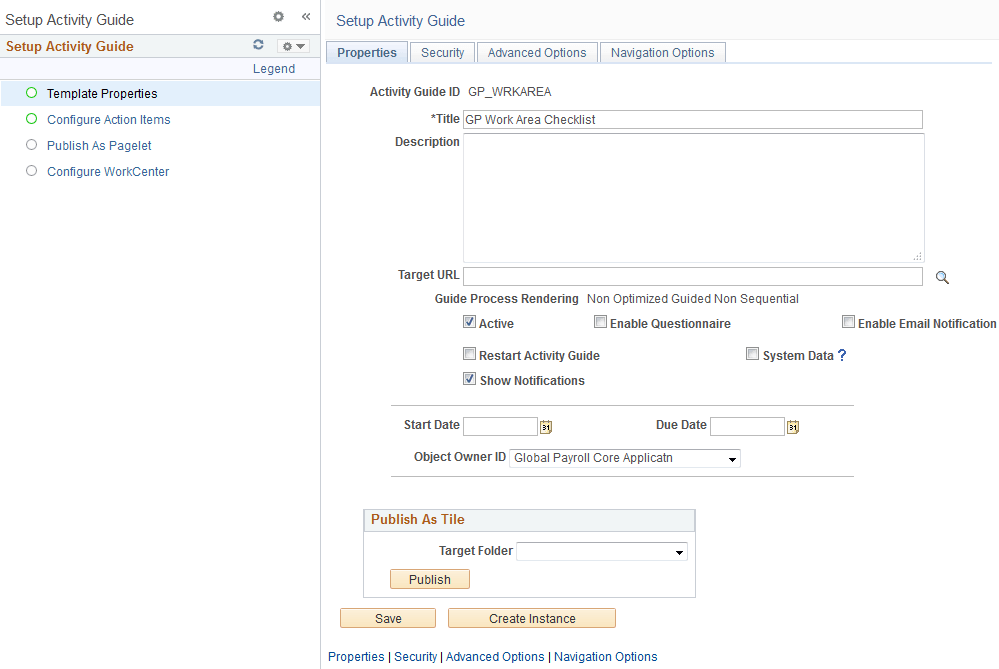The image size is (999, 669).
Task: Open the Due Date calendar picker
Action: tap(792, 426)
